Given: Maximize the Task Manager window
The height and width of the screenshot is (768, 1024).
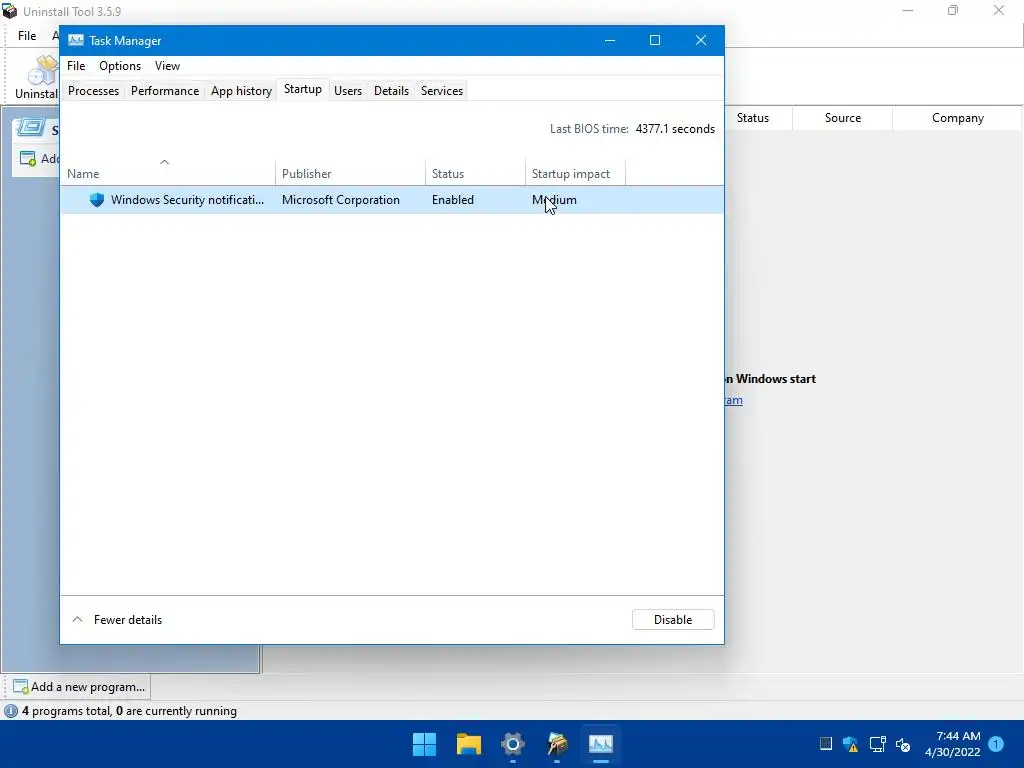Looking at the screenshot, I should pos(655,40).
